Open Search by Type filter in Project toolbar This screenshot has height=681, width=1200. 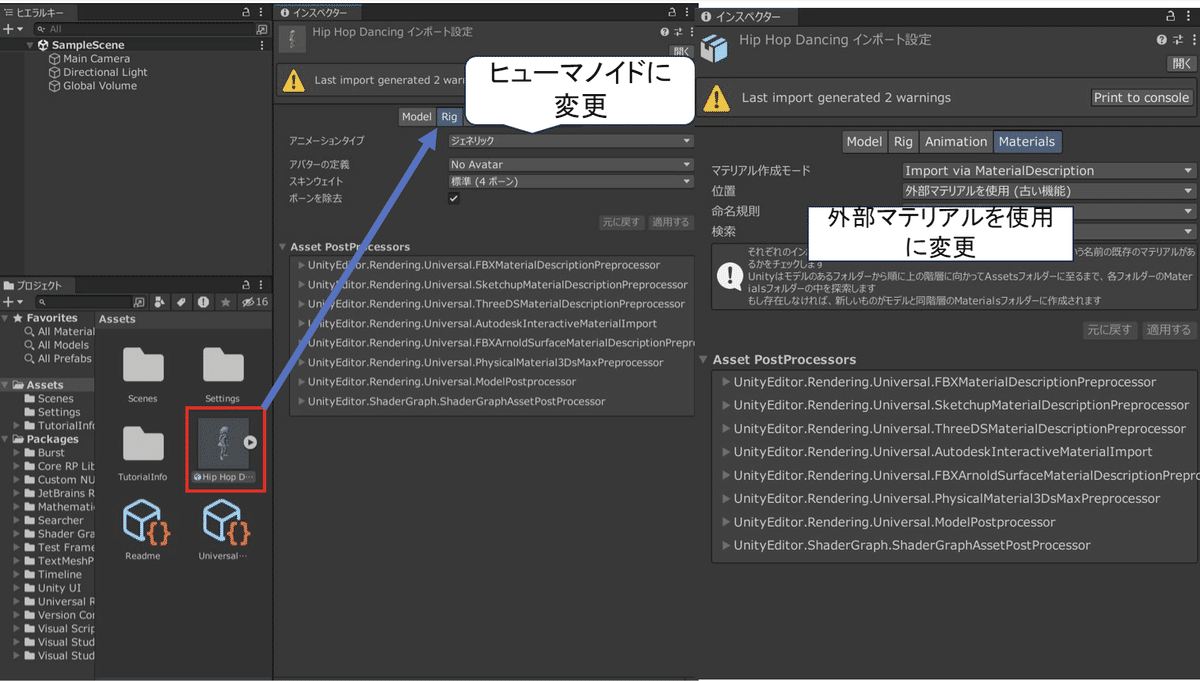point(161,301)
